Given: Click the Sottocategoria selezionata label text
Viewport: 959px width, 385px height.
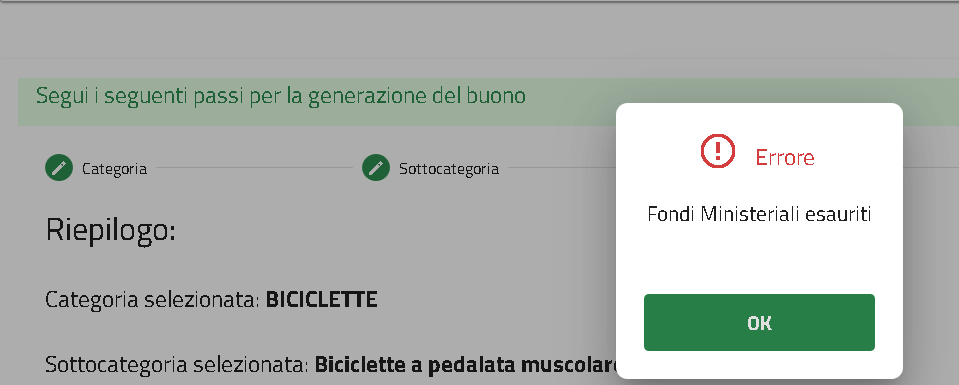Looking at the screenshot, I should point(177,365).
